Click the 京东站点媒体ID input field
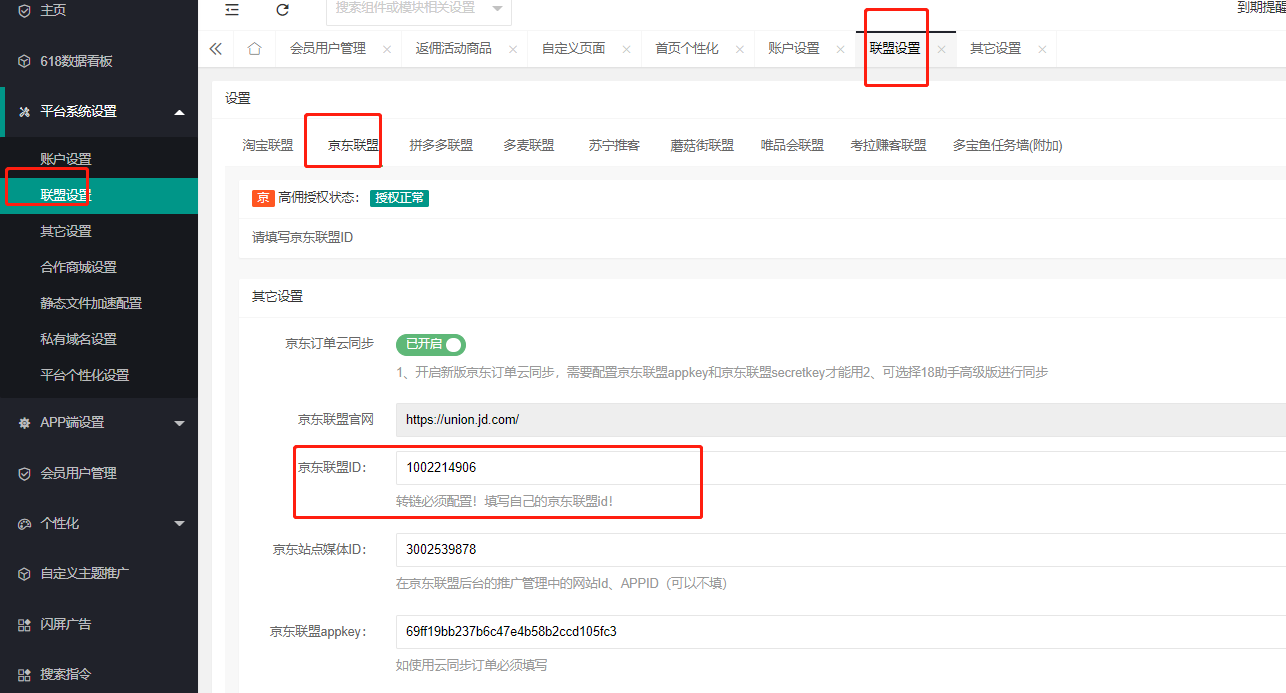The width and height of the screenshot is (1286, 693). click(x=840, y=549)
